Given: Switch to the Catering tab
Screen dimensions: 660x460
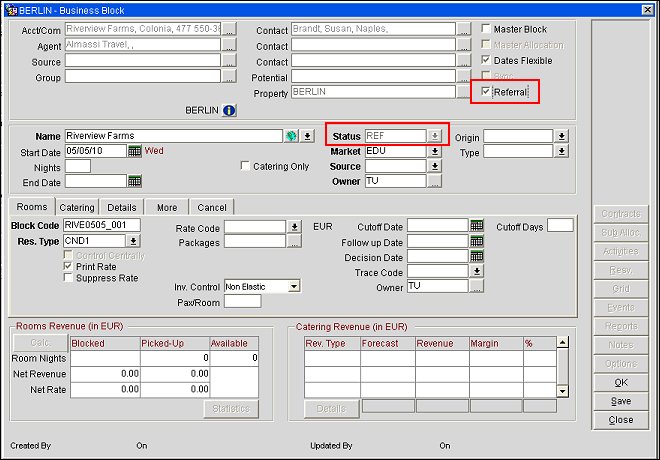Looking at the screenshot, I should tap(76, 207).
